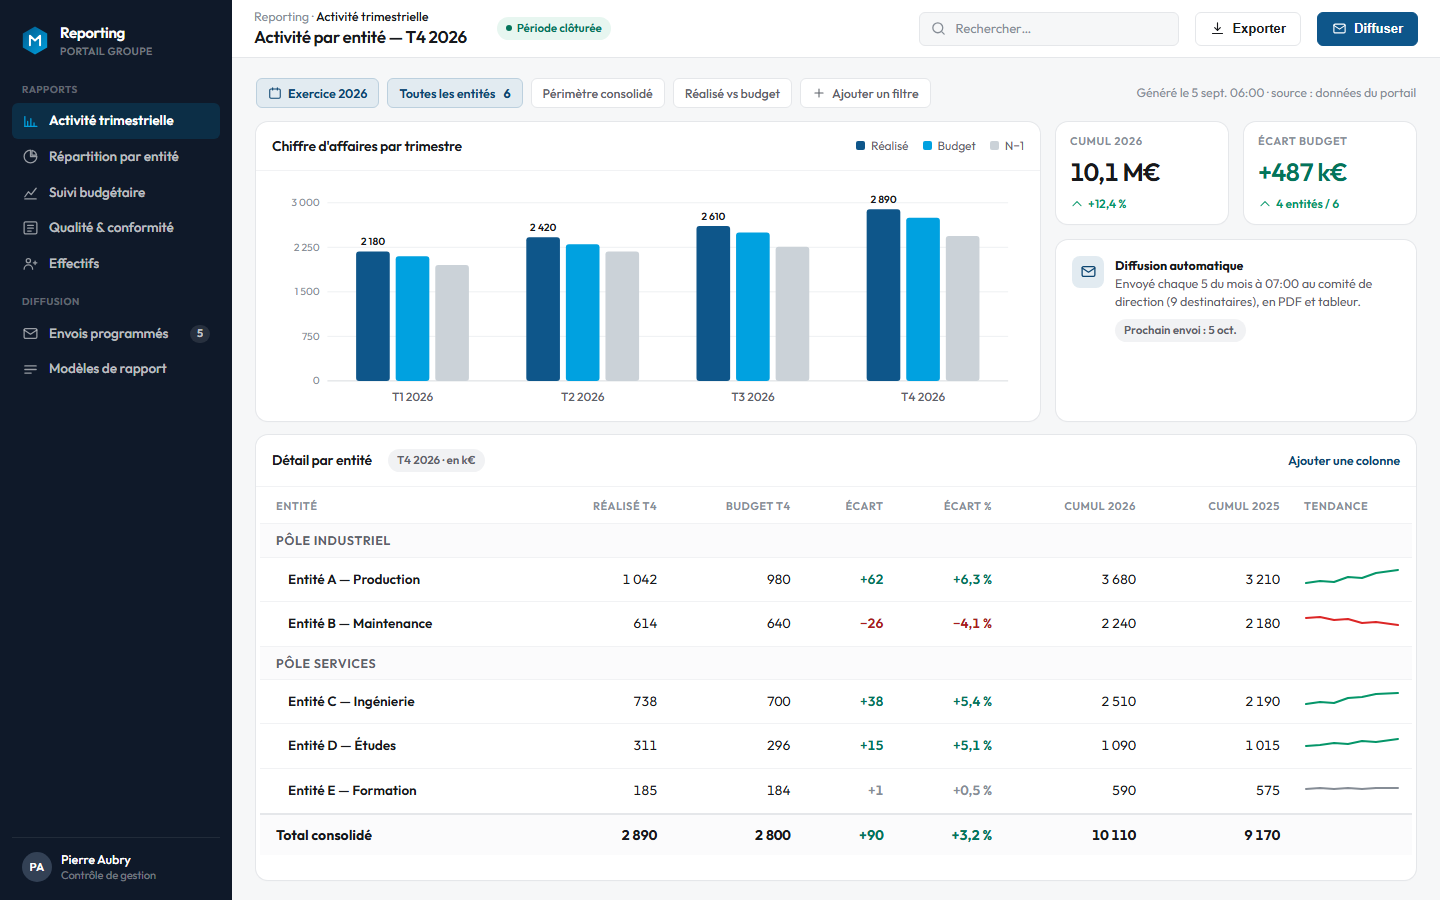Toggle the Périmètre consolidé filter
1440x900 pixels.
(x=597, y=94)
